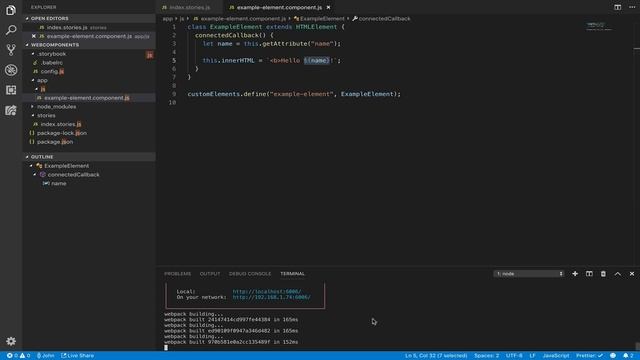This screenshot has height=360, width=640.
Task: Maximize the panel with the up chevron
Action: (x=618, y=273)
